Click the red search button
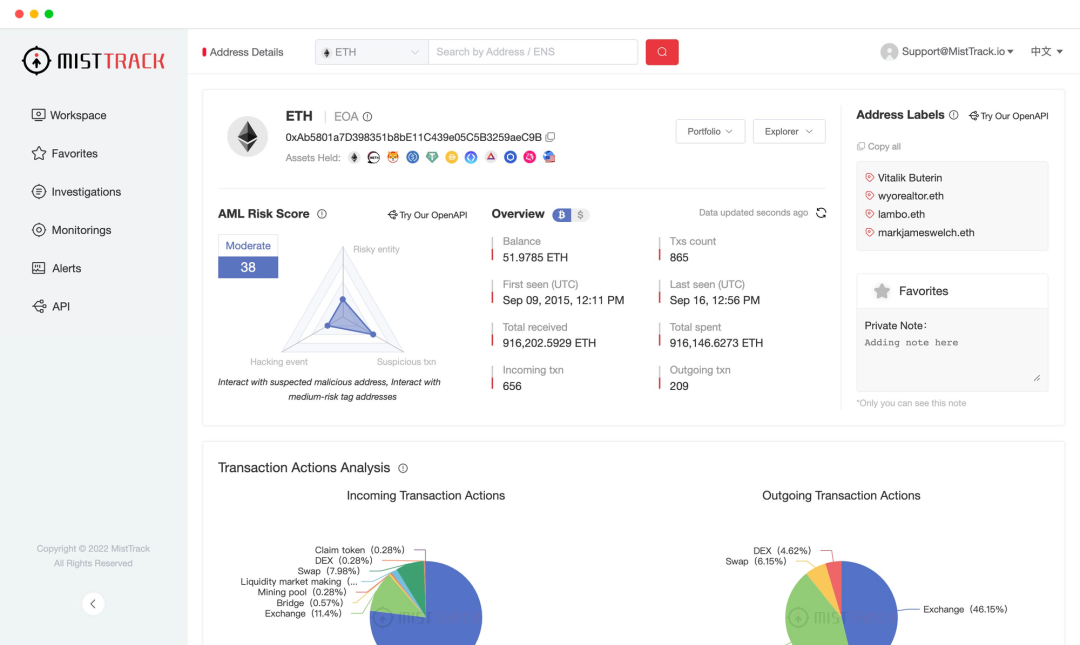Screen dimensions: 1080x645 click(x=662, y=52)
